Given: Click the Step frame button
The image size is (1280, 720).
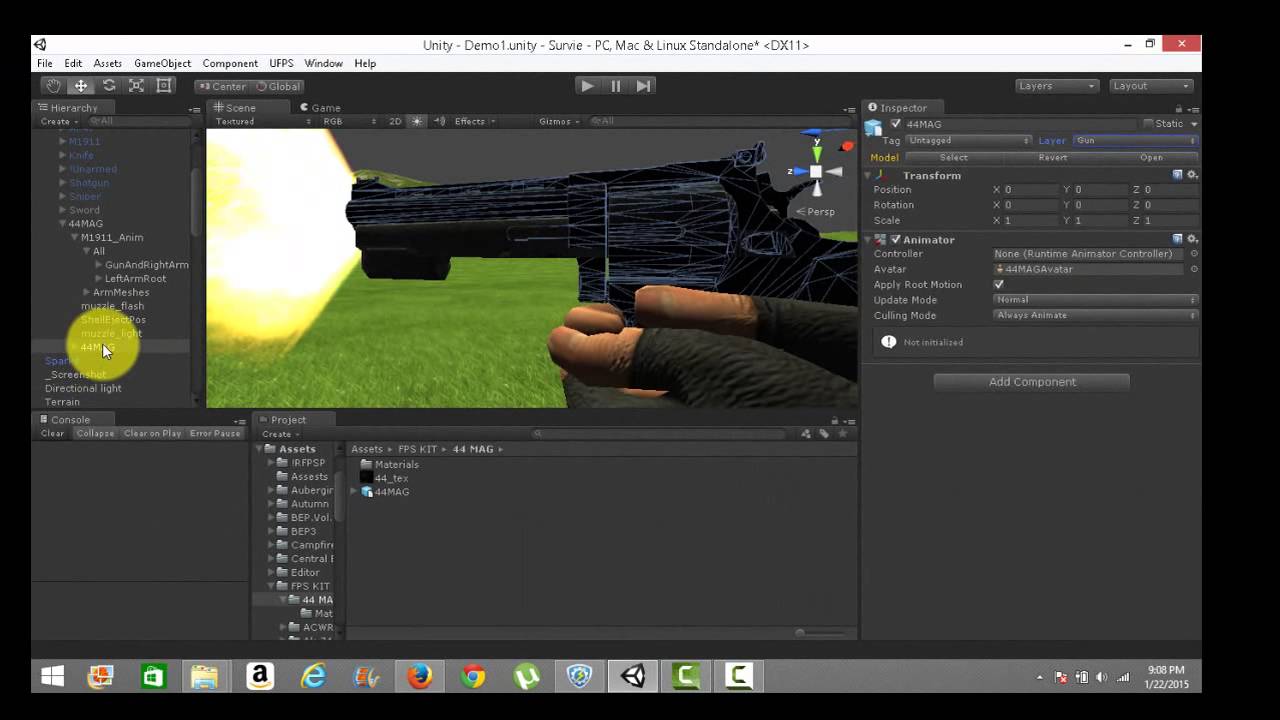Looking at the screenshot, I should pos(644,86).
